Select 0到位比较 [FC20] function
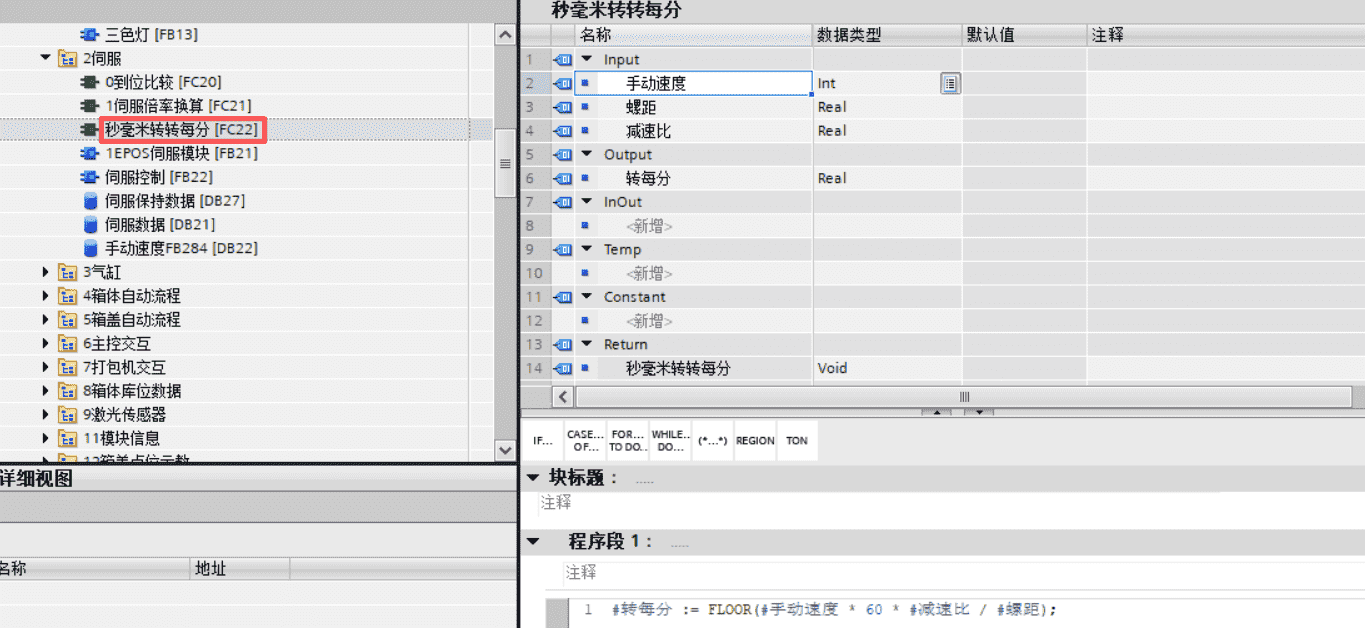 [x=162, y=82]
